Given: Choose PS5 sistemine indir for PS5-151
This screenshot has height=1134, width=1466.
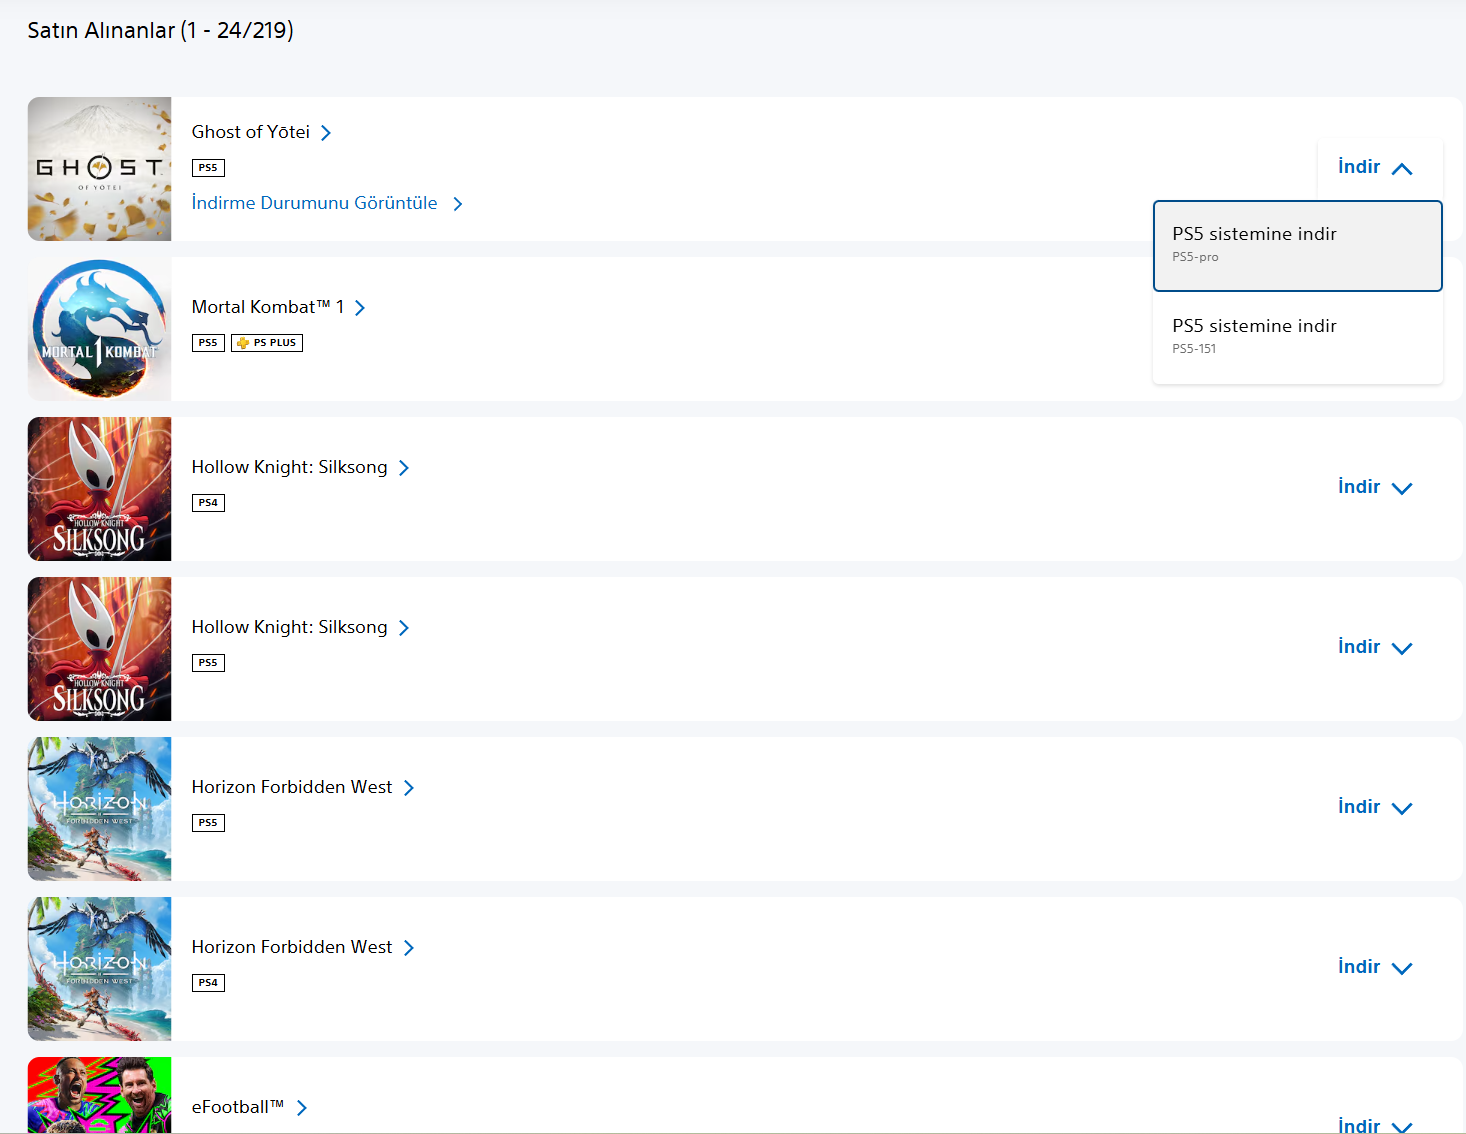Looking at the screenshot, I should pyautogui.click(x=1297, y=337).
